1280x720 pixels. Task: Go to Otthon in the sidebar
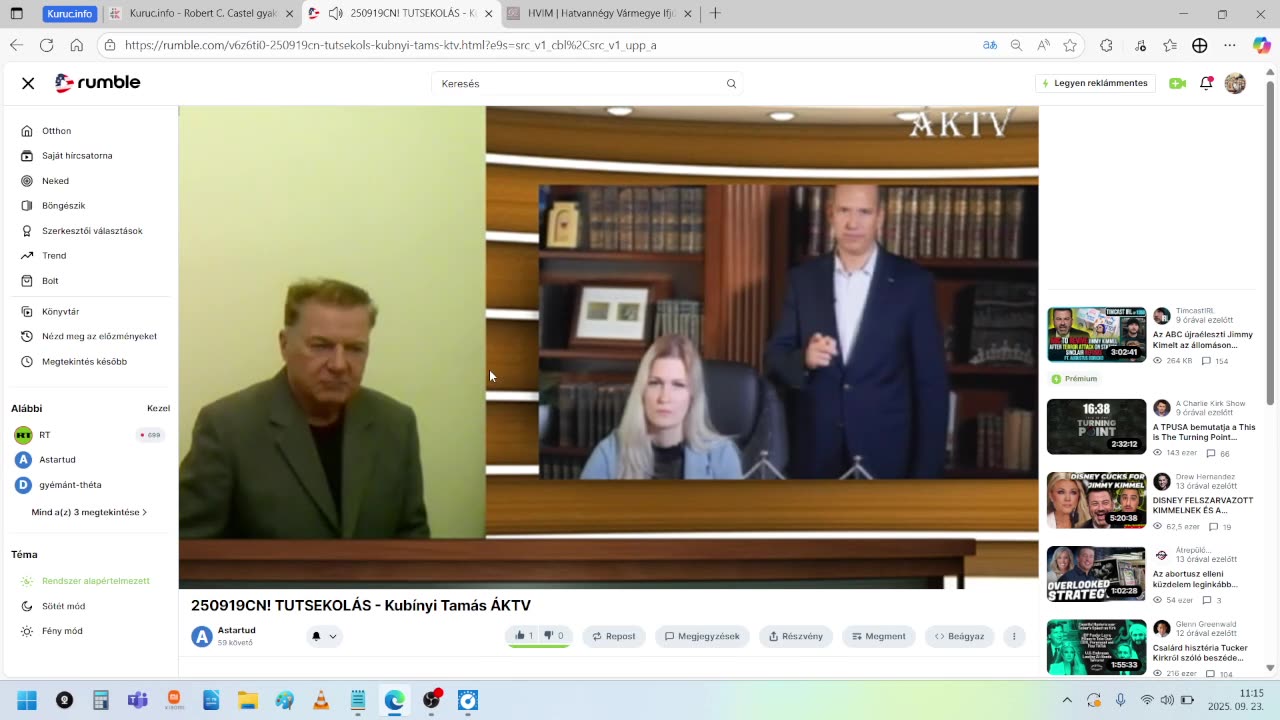(56, 131)
